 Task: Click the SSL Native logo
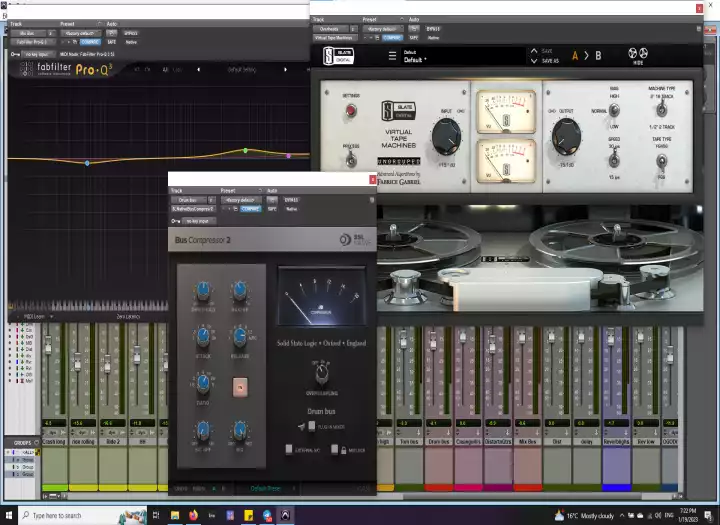[x=354, y=239]
